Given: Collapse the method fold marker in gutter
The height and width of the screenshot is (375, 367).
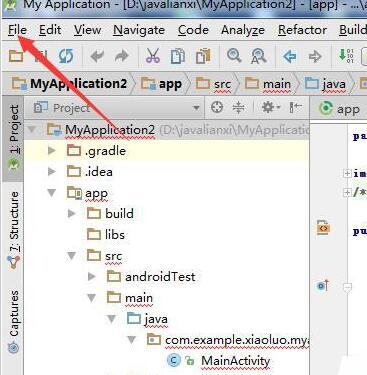Looking at the screenshot, I should [347, 287].
